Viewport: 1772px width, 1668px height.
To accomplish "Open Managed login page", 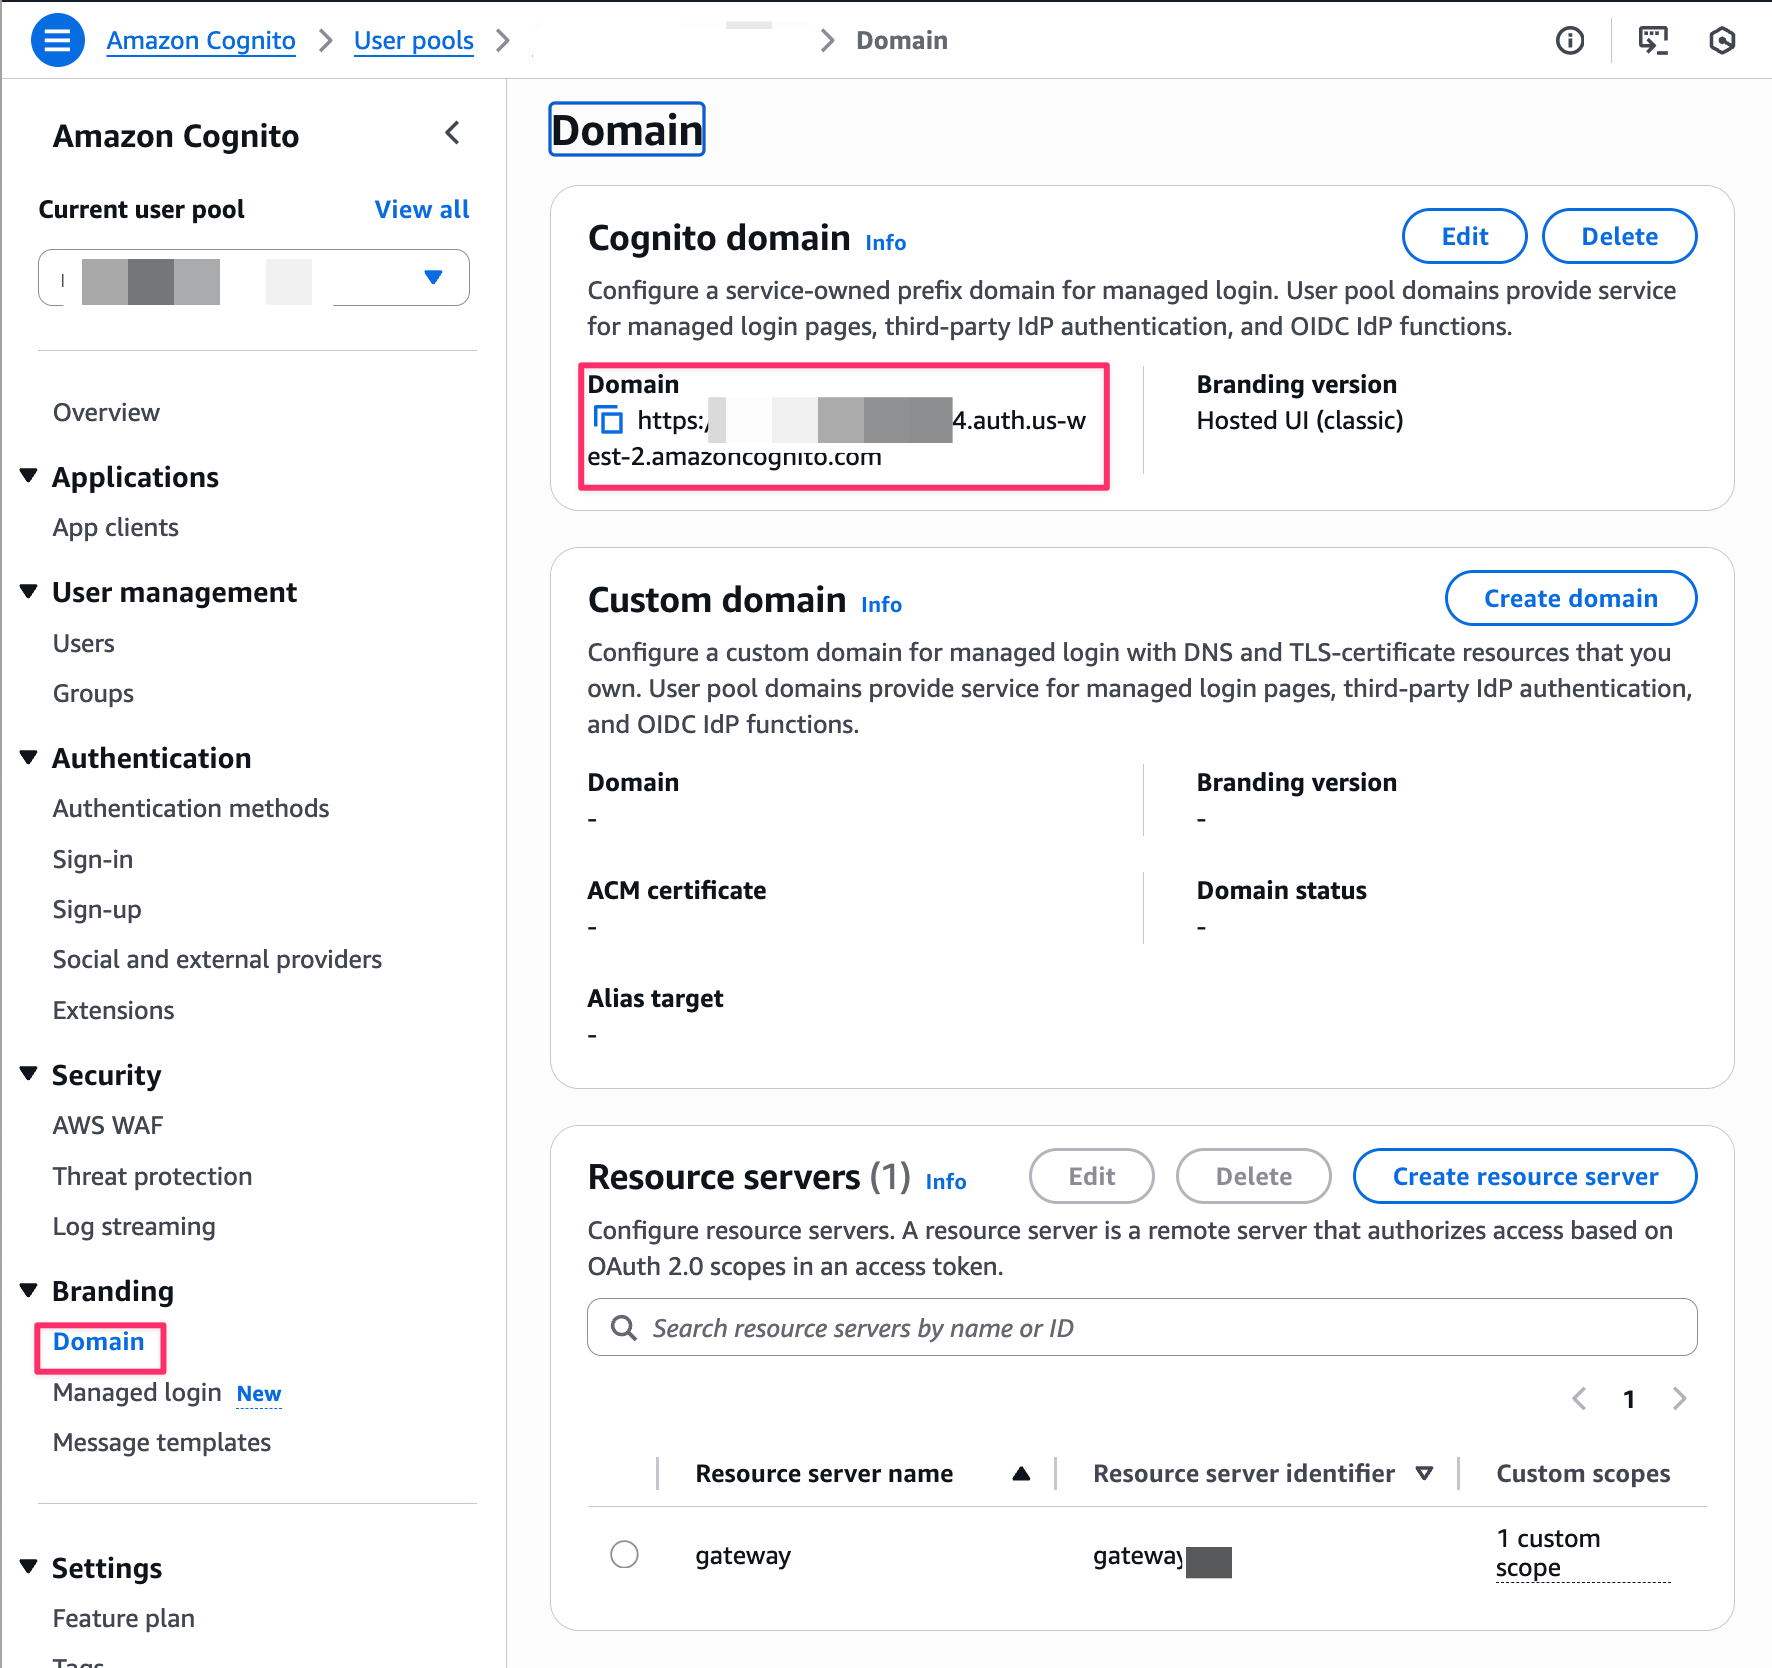I will point(137,1393).
